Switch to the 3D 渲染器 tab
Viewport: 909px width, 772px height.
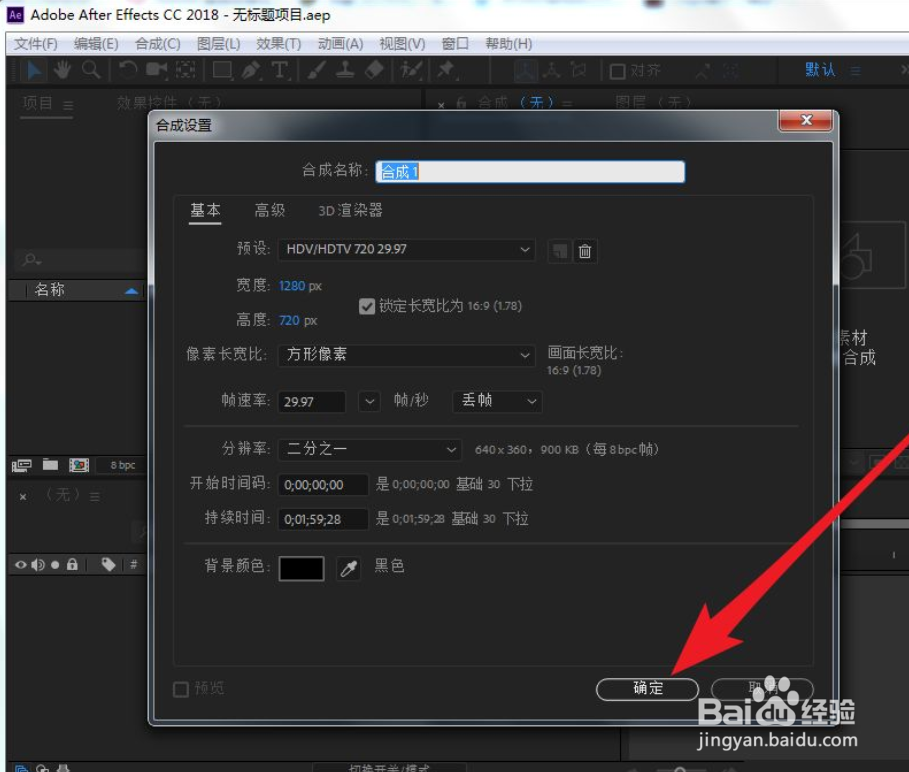(x=350, y=210)
